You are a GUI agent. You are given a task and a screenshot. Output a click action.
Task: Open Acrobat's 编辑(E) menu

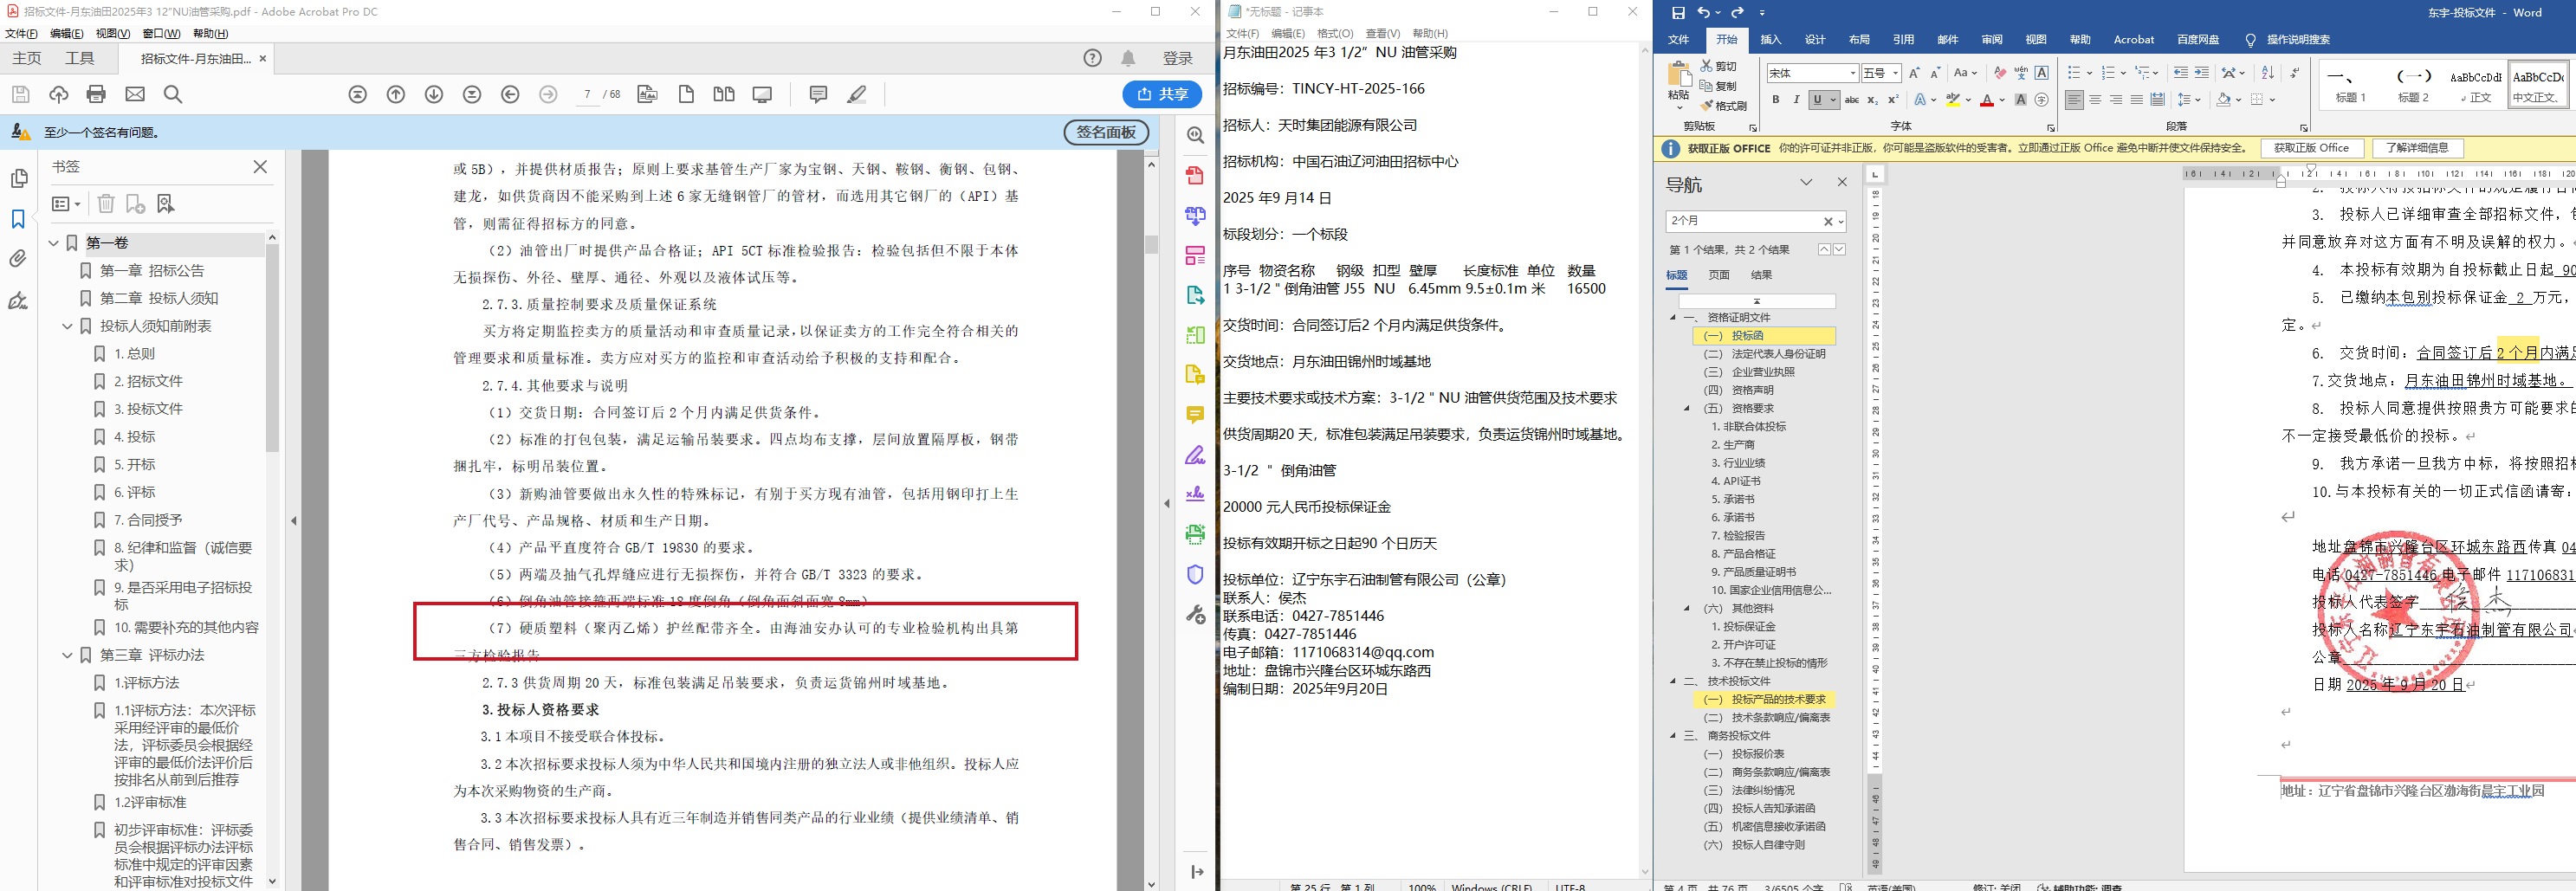[x=67, y=33]
